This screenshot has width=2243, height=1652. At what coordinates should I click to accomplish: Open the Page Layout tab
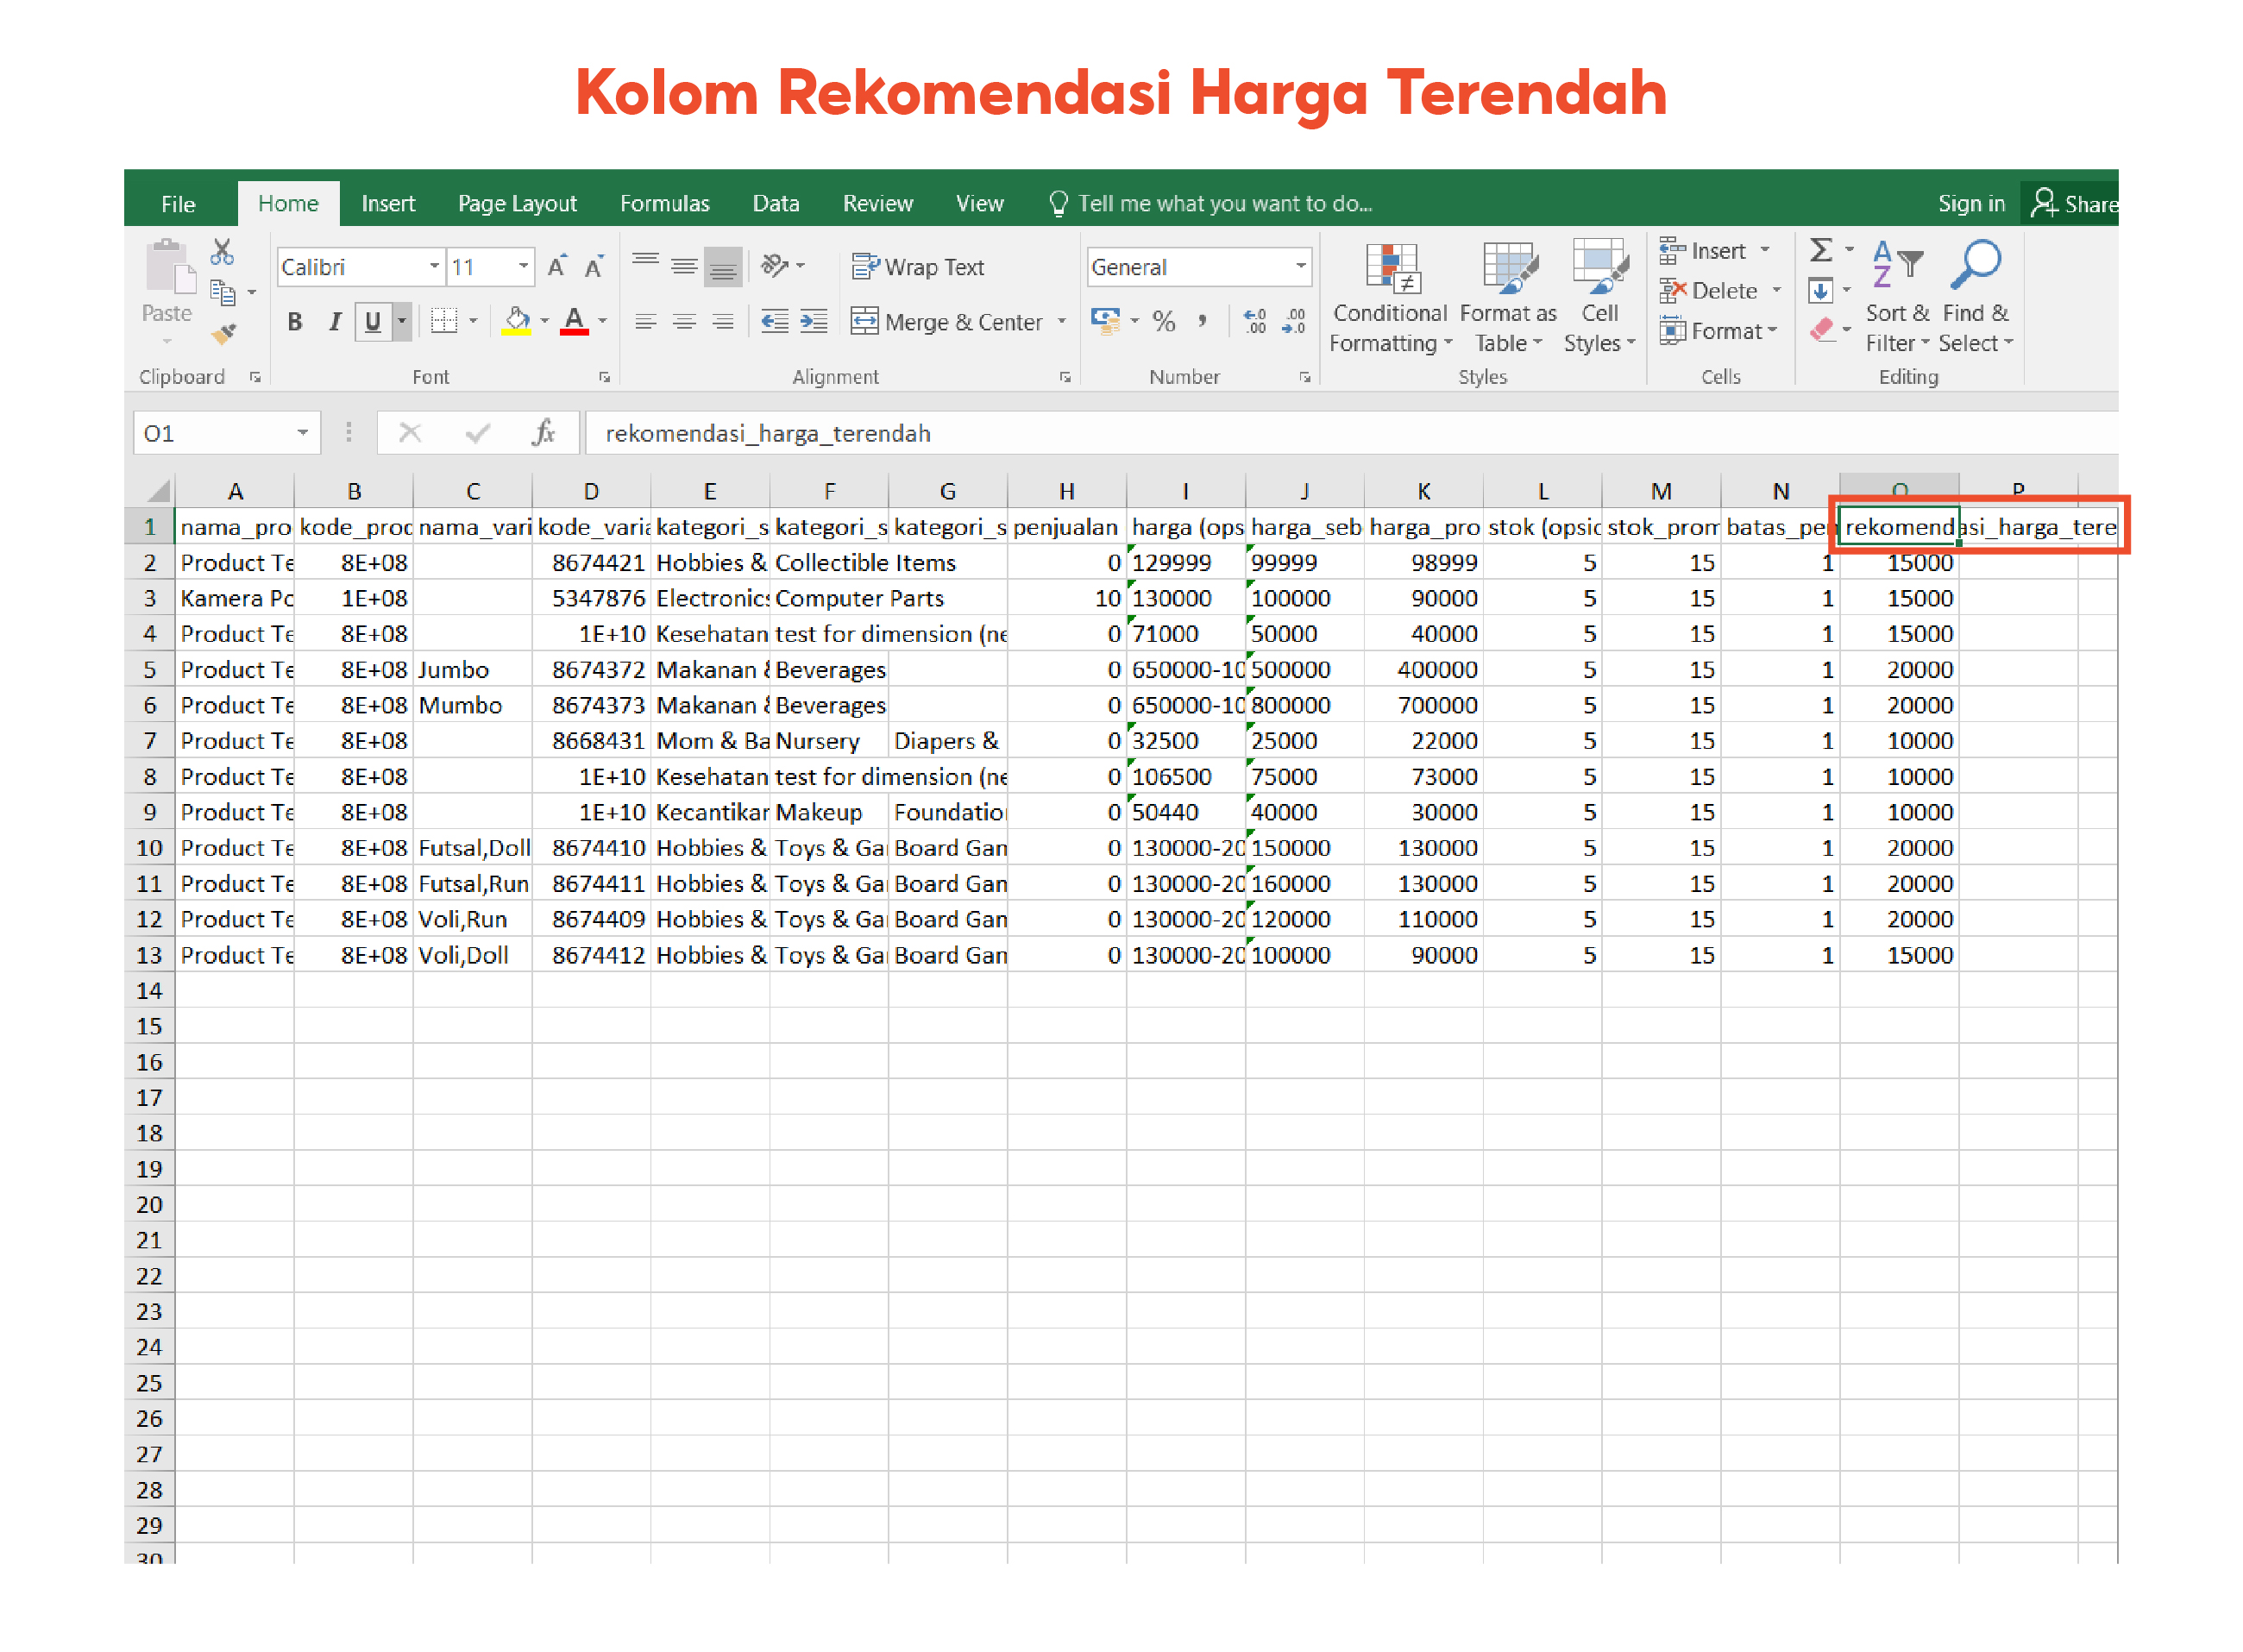pyautogui.click(x=517, y=204)
